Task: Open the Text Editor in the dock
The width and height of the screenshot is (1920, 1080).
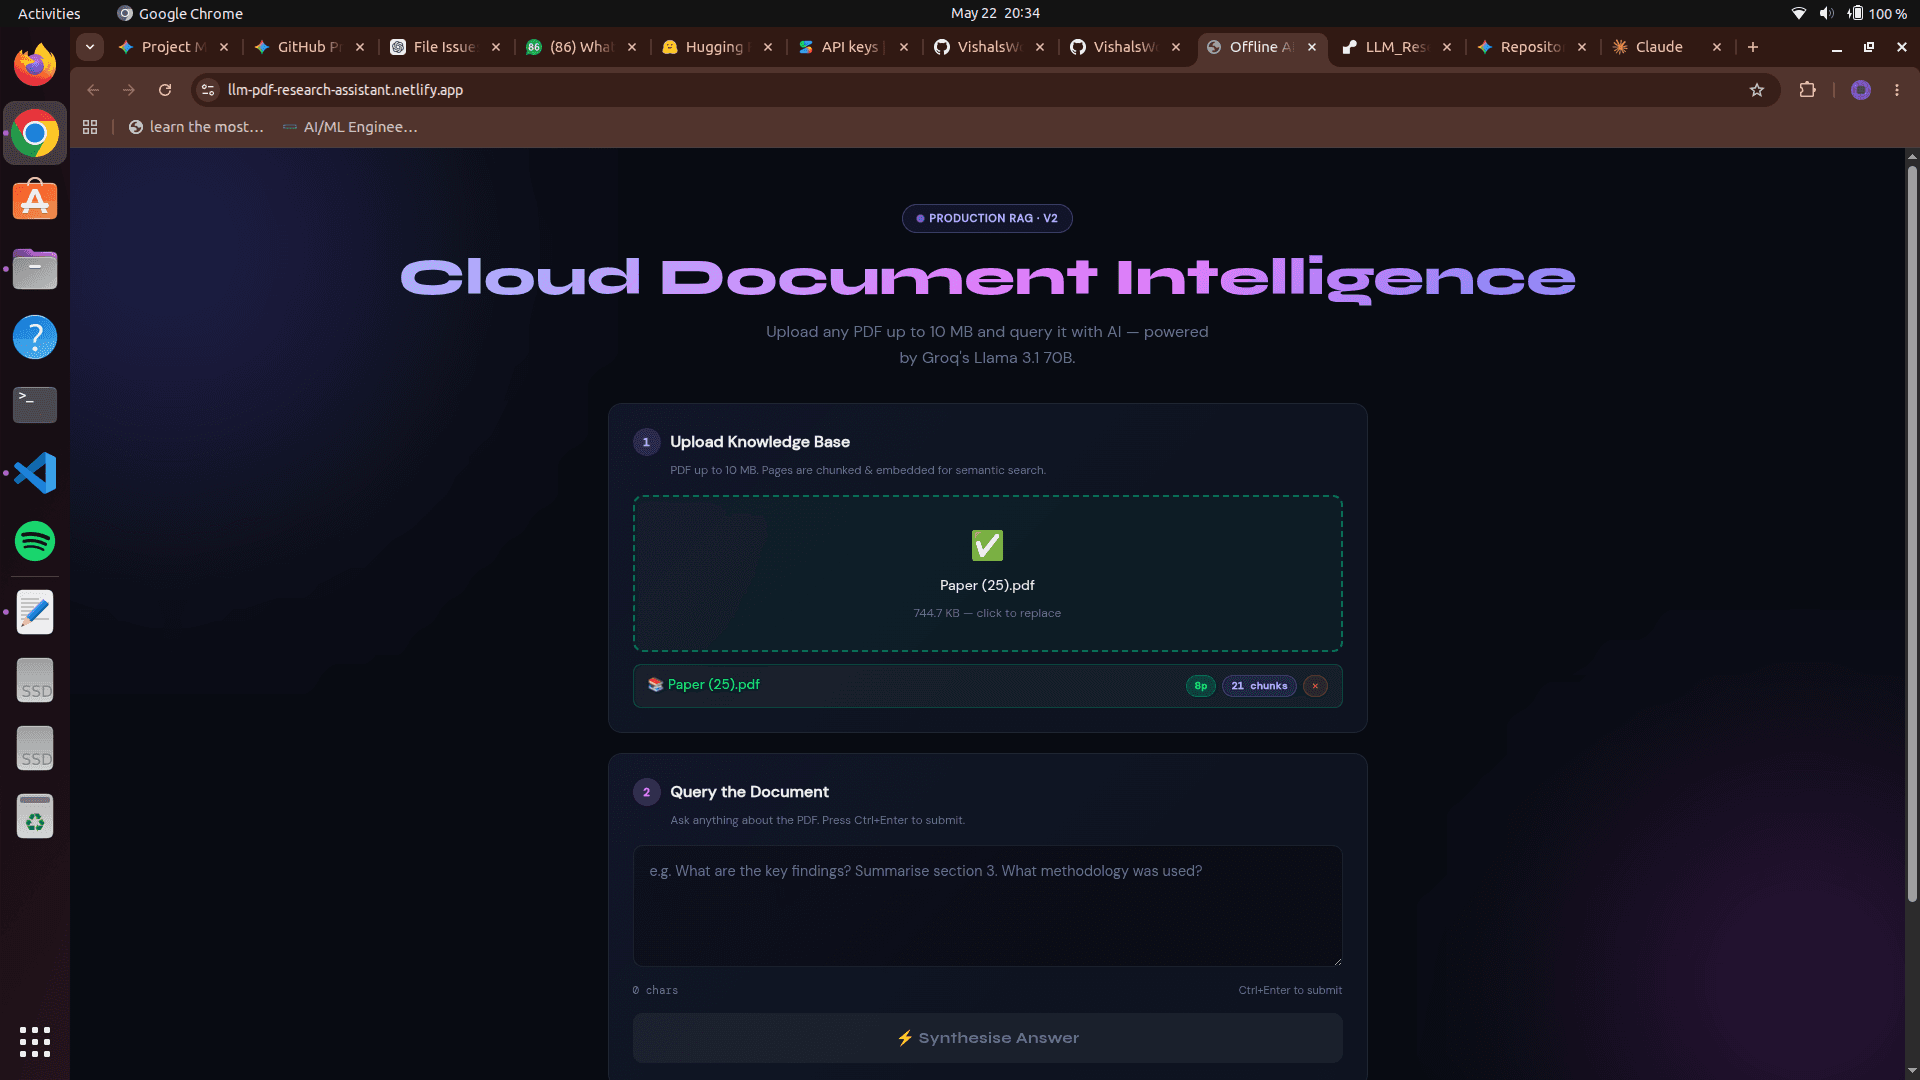Action: [35, 612]
